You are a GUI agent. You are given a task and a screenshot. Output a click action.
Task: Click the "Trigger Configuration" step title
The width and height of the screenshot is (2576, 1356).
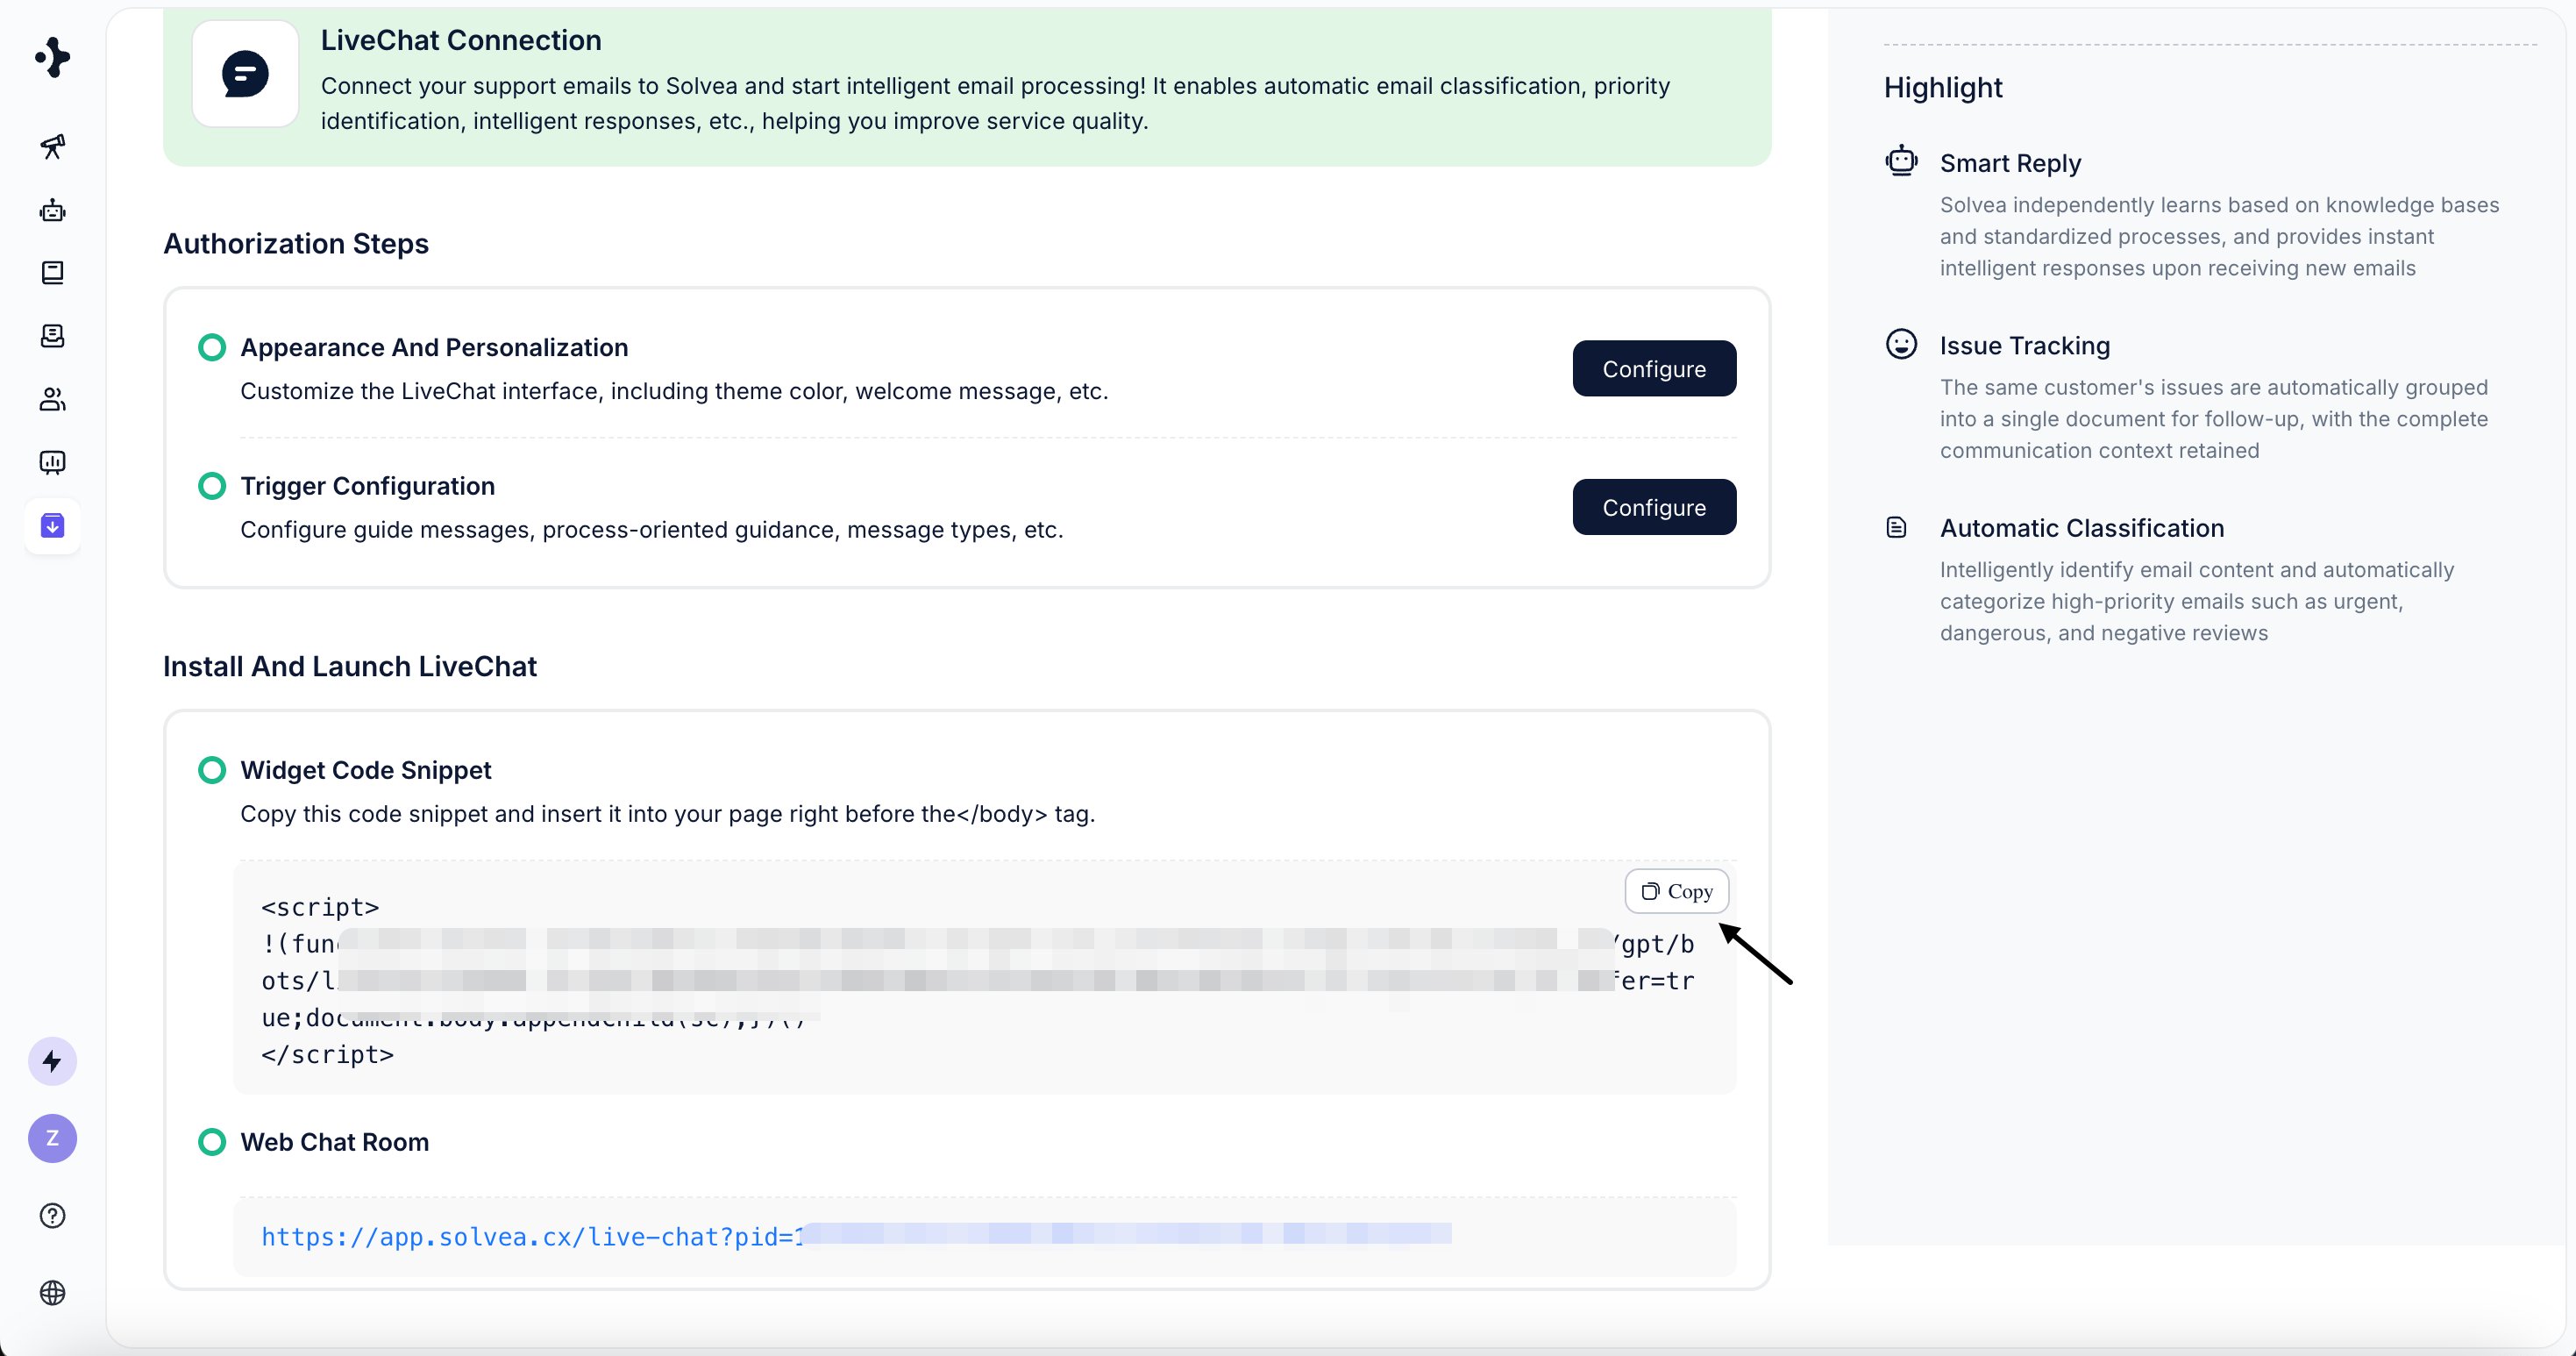click(367, 486)
